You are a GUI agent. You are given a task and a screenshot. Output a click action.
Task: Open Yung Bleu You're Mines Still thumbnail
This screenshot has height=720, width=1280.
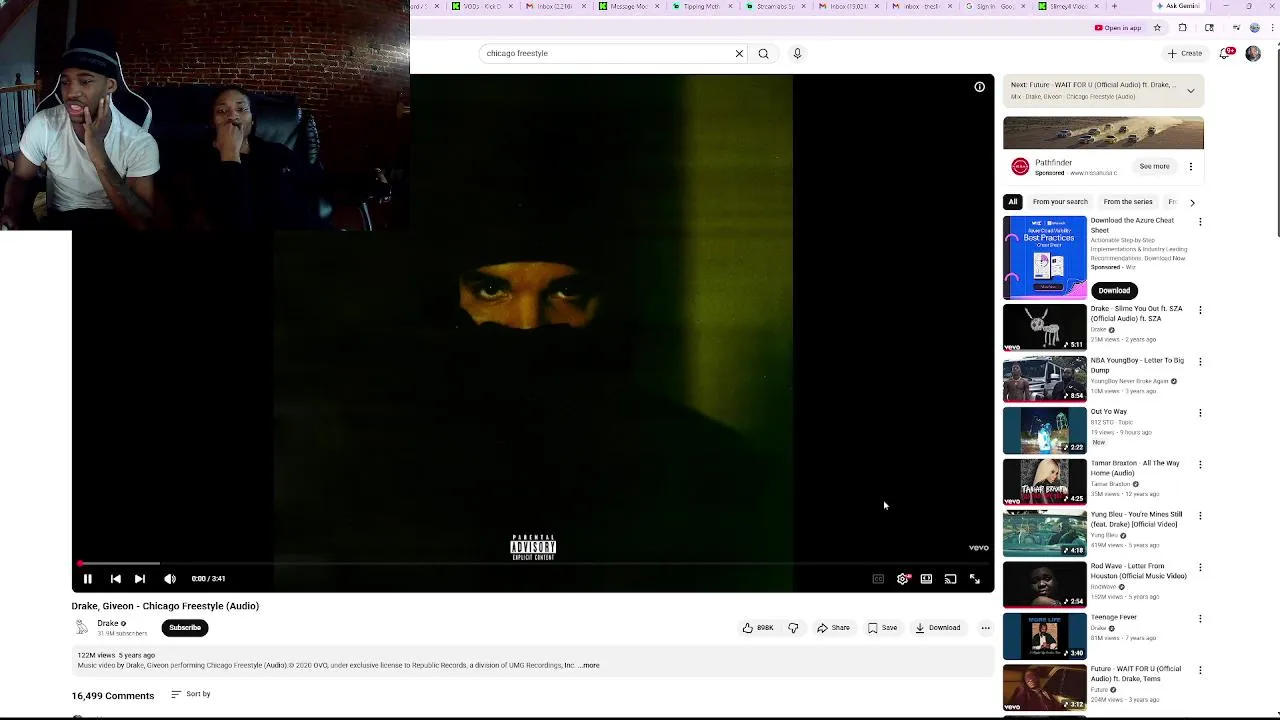click(x=1044, y=534)
